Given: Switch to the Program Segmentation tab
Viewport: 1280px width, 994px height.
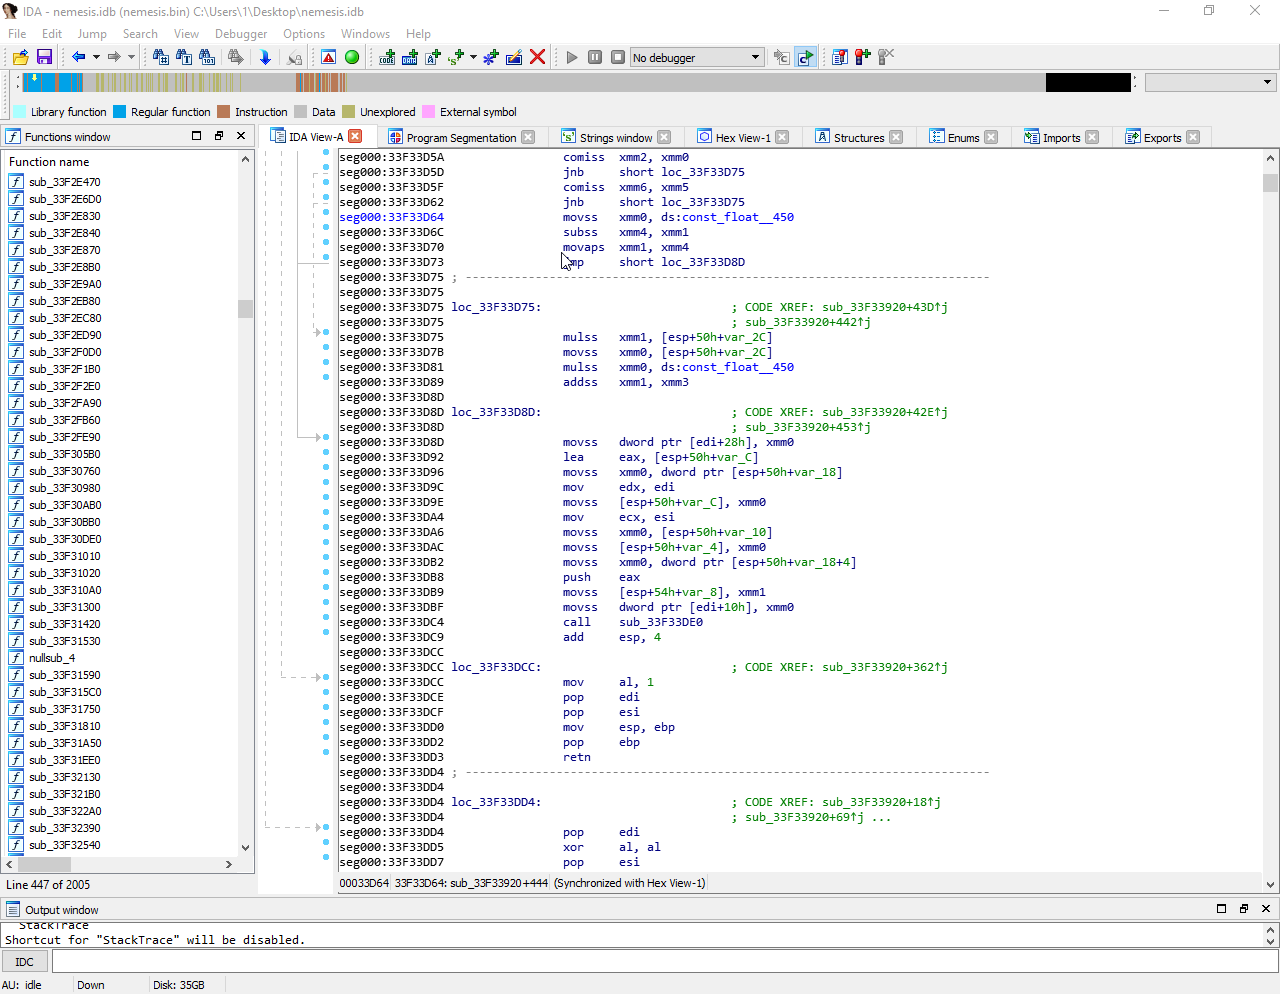Looking at the screenshot, I should (461, 138).
